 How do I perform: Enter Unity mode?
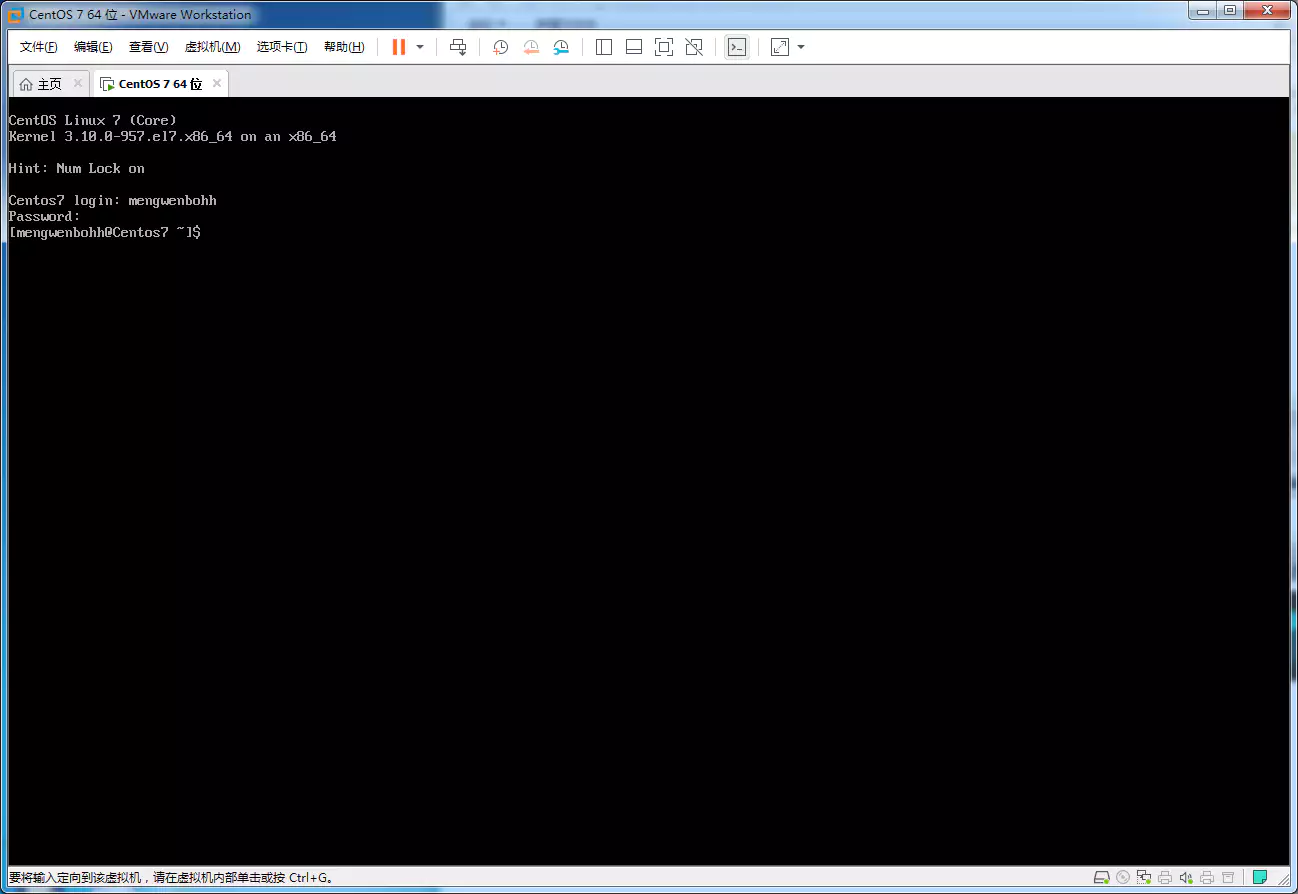(693, 46)
